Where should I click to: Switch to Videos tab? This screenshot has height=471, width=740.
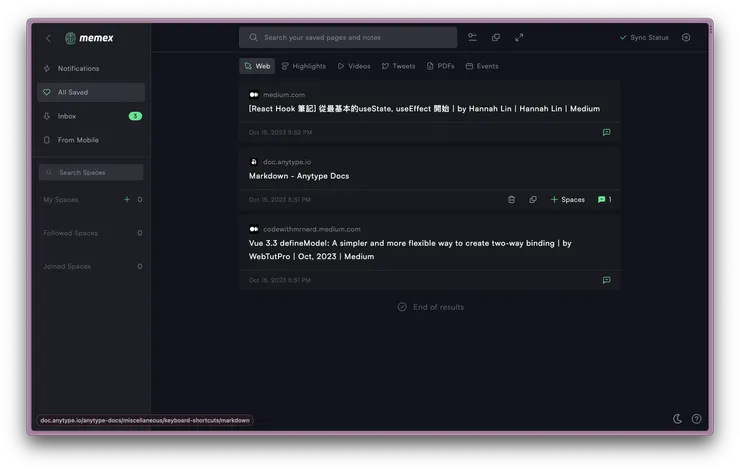pos(354,66)
